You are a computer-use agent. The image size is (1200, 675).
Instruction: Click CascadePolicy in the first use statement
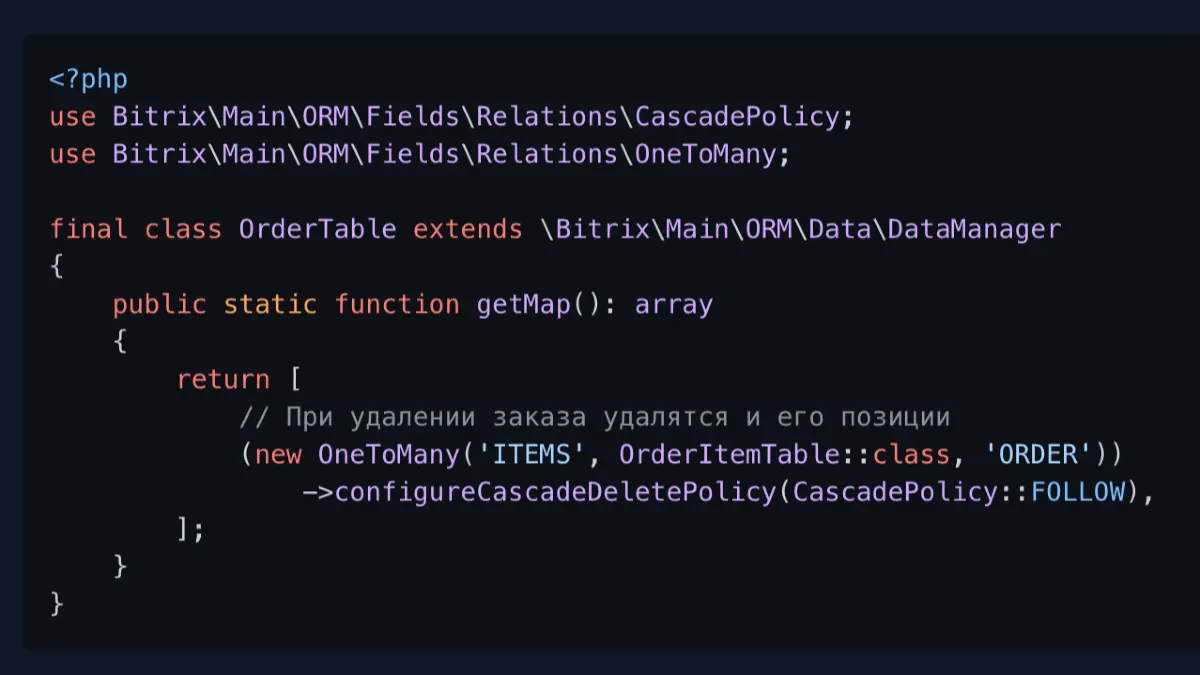pyautogui.click(x=737, y=117)
